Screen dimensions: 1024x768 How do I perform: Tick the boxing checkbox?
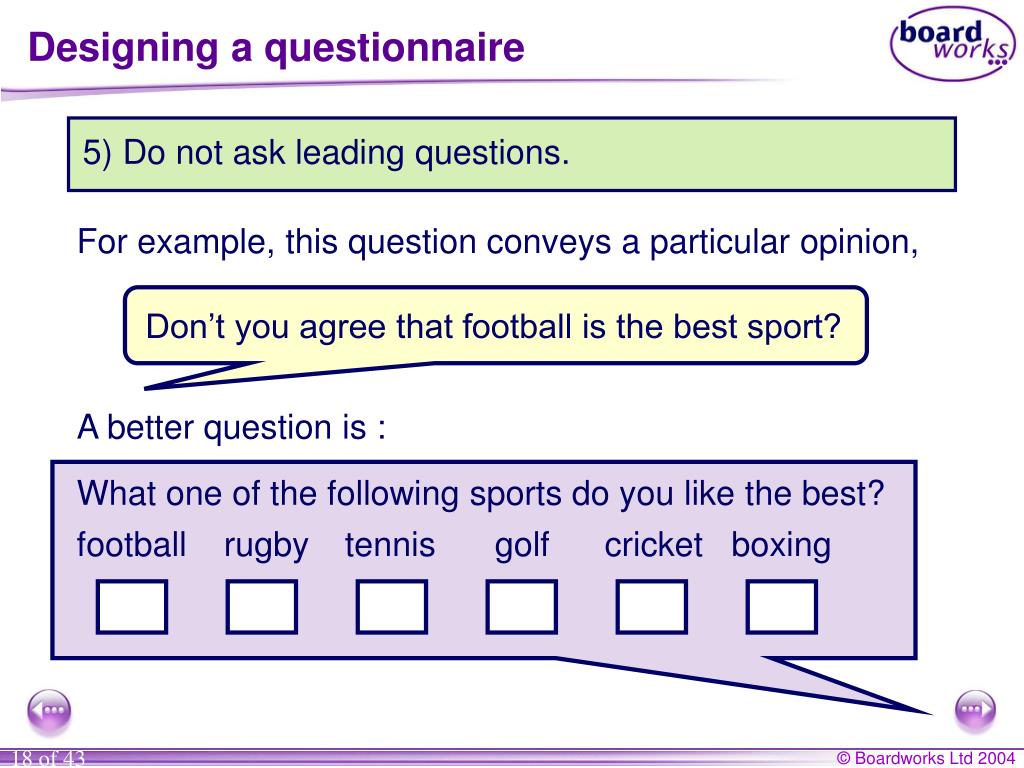[x=782, y=607]
